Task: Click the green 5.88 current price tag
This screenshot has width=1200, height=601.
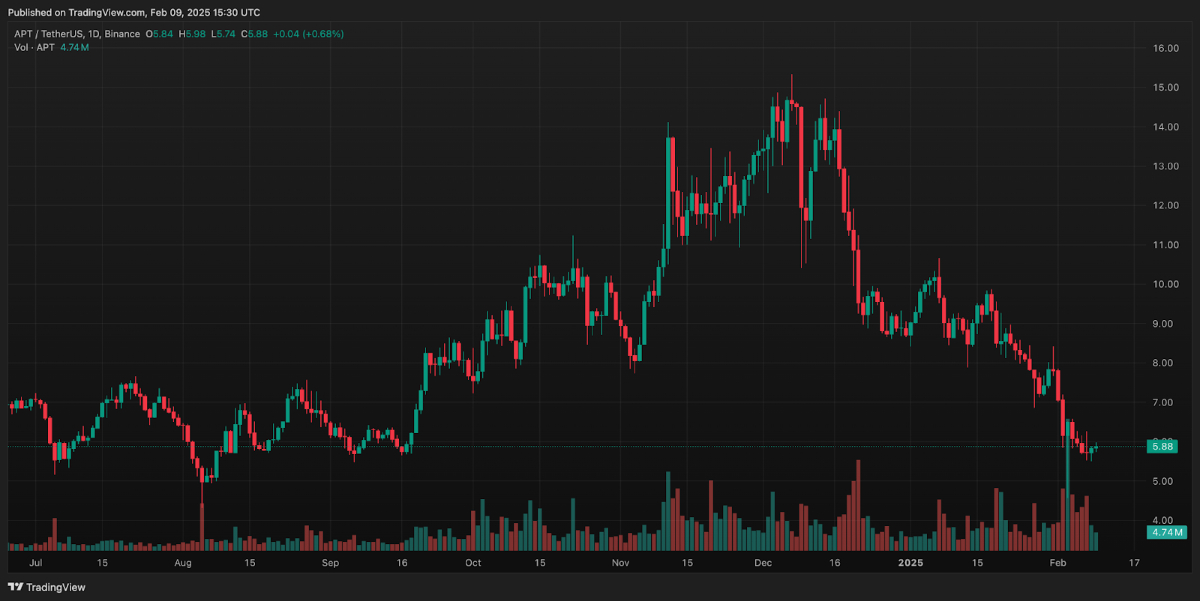Action: 1162,446
